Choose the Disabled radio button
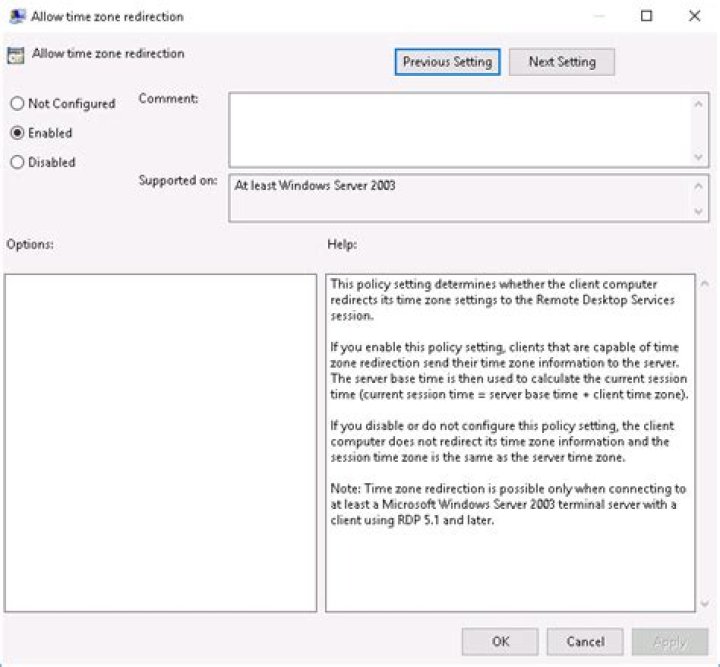This screenshot has width=720, height=667. click(17, 162)
